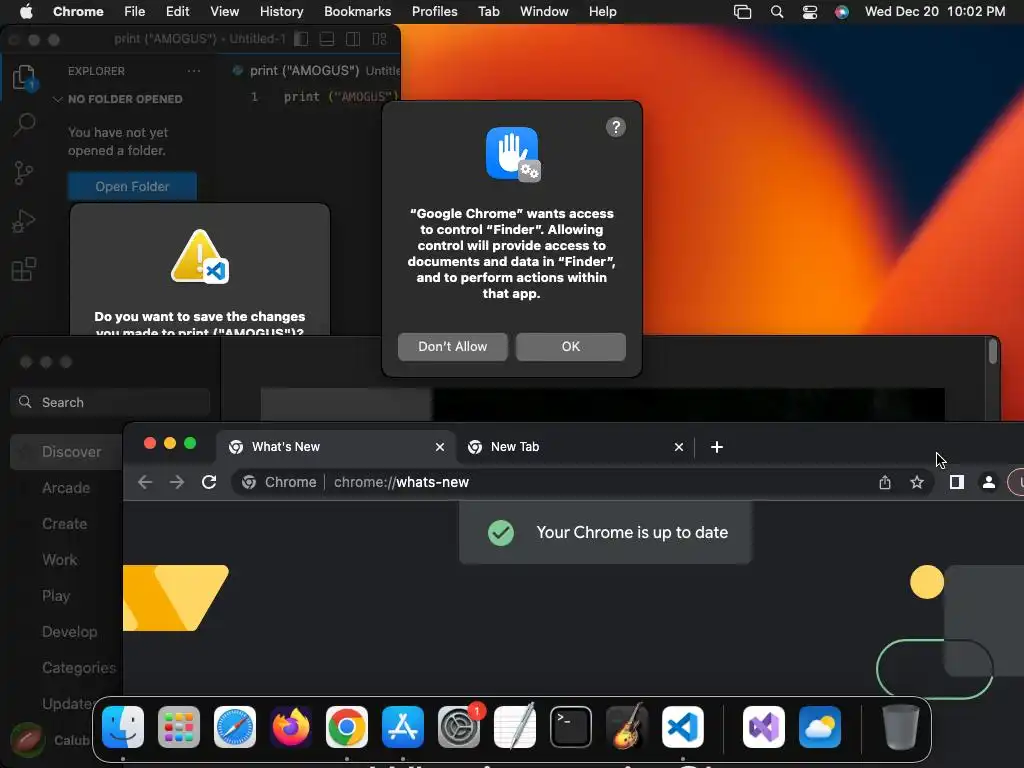Close the What's New tab
Viewport: 1024px width, 768px height.
click(x=440, y=447)
